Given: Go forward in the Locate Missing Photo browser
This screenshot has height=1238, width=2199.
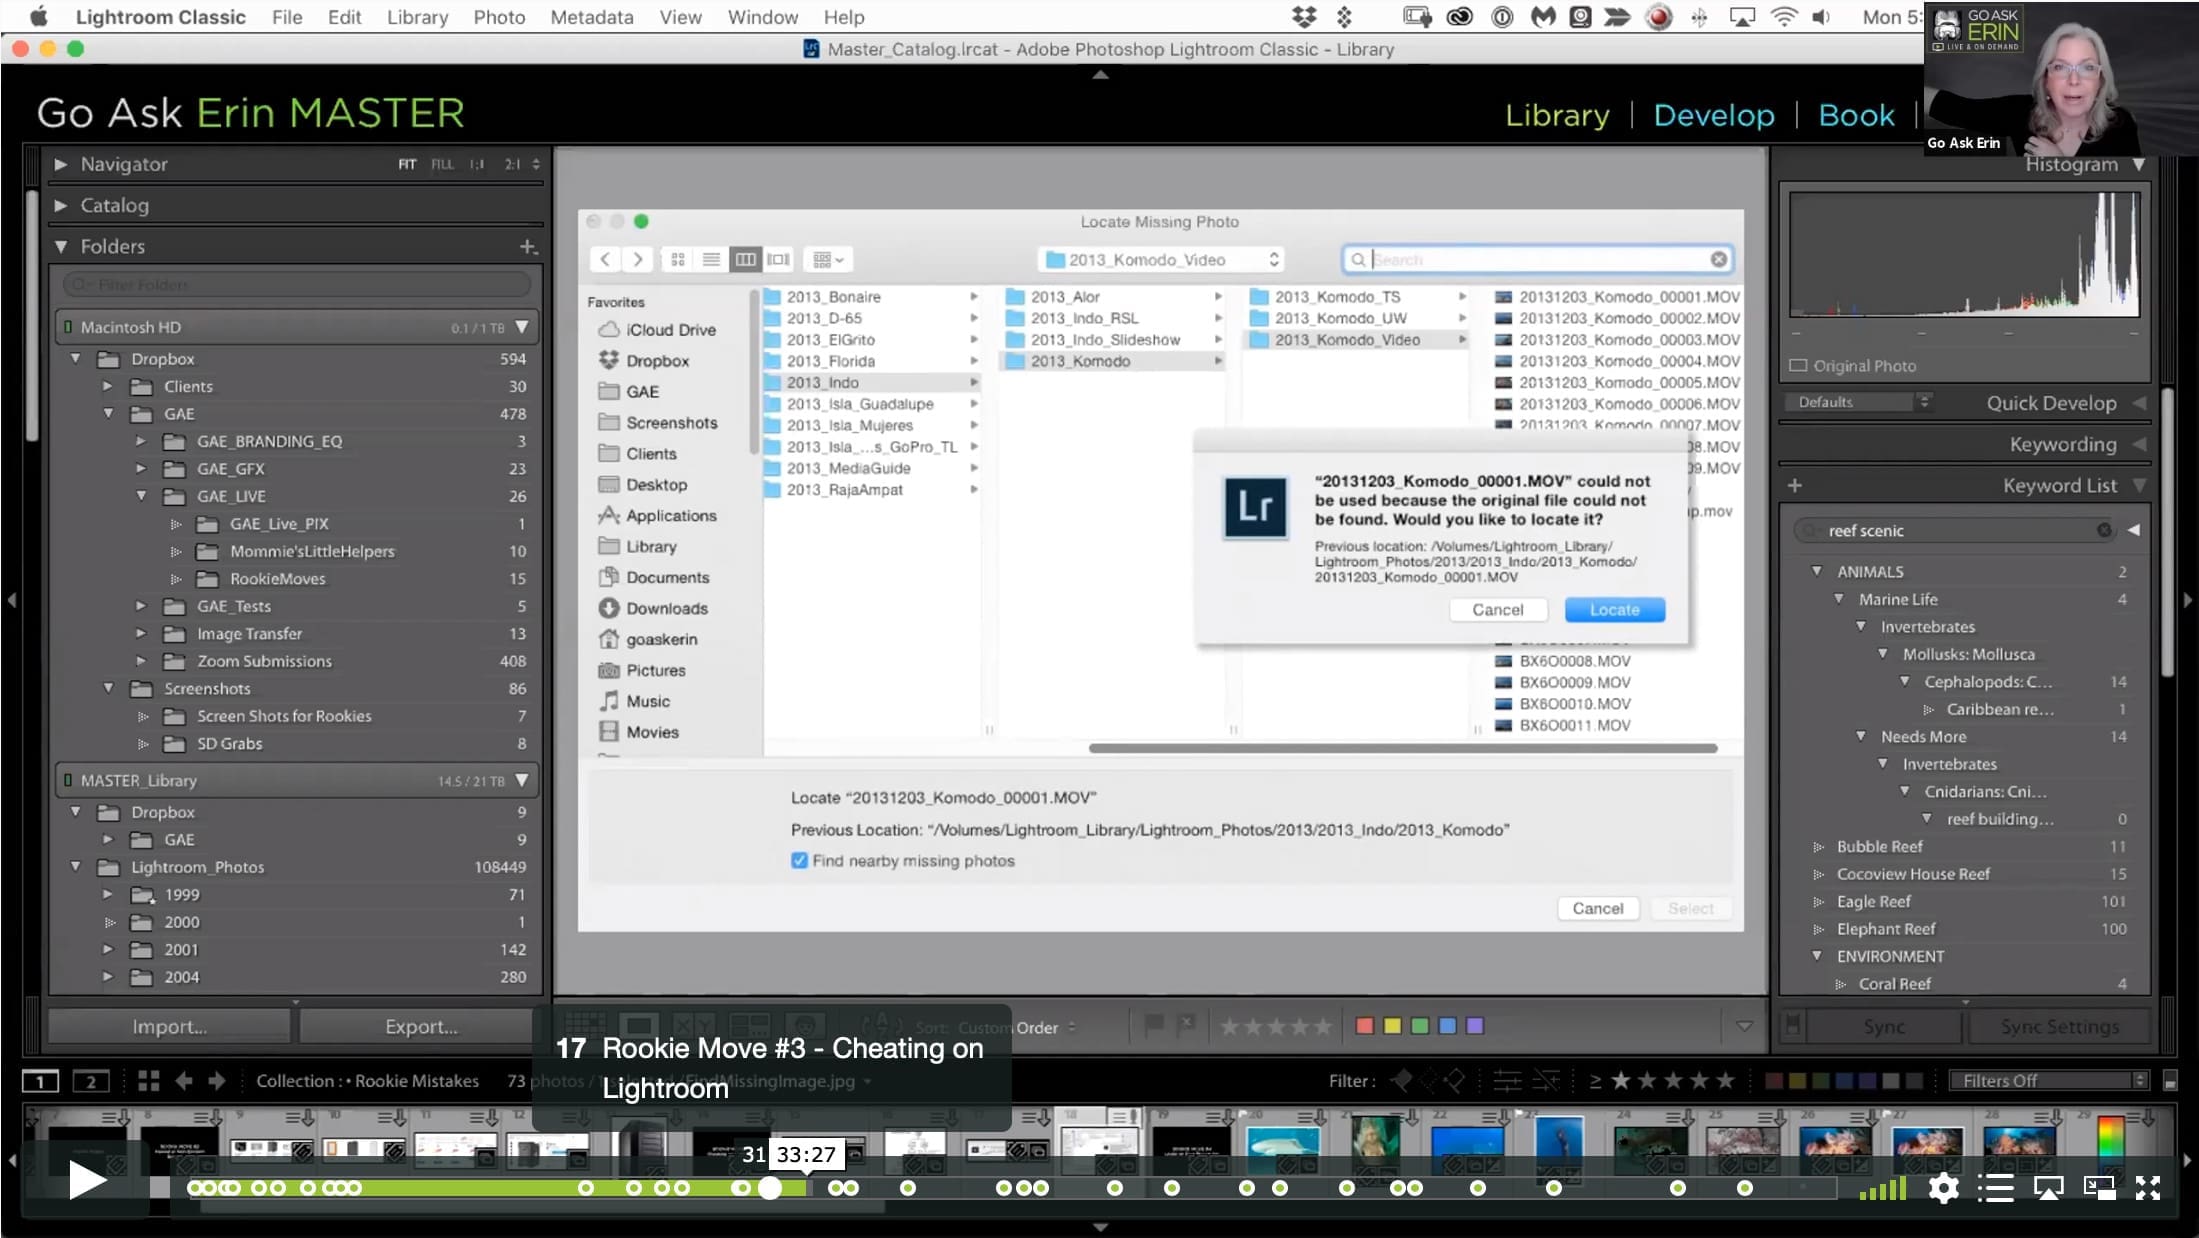Looking at the screenshot, I should click(x=637, y=260).
